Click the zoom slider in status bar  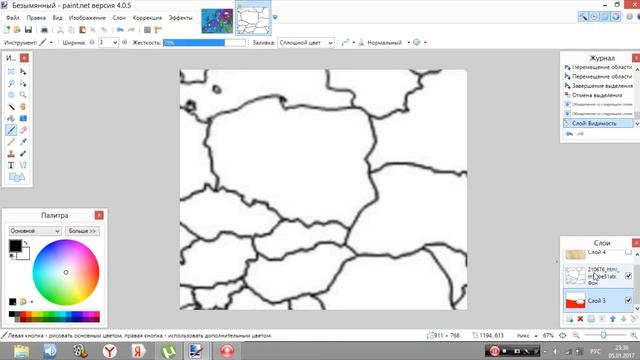(x=604, y=336)
